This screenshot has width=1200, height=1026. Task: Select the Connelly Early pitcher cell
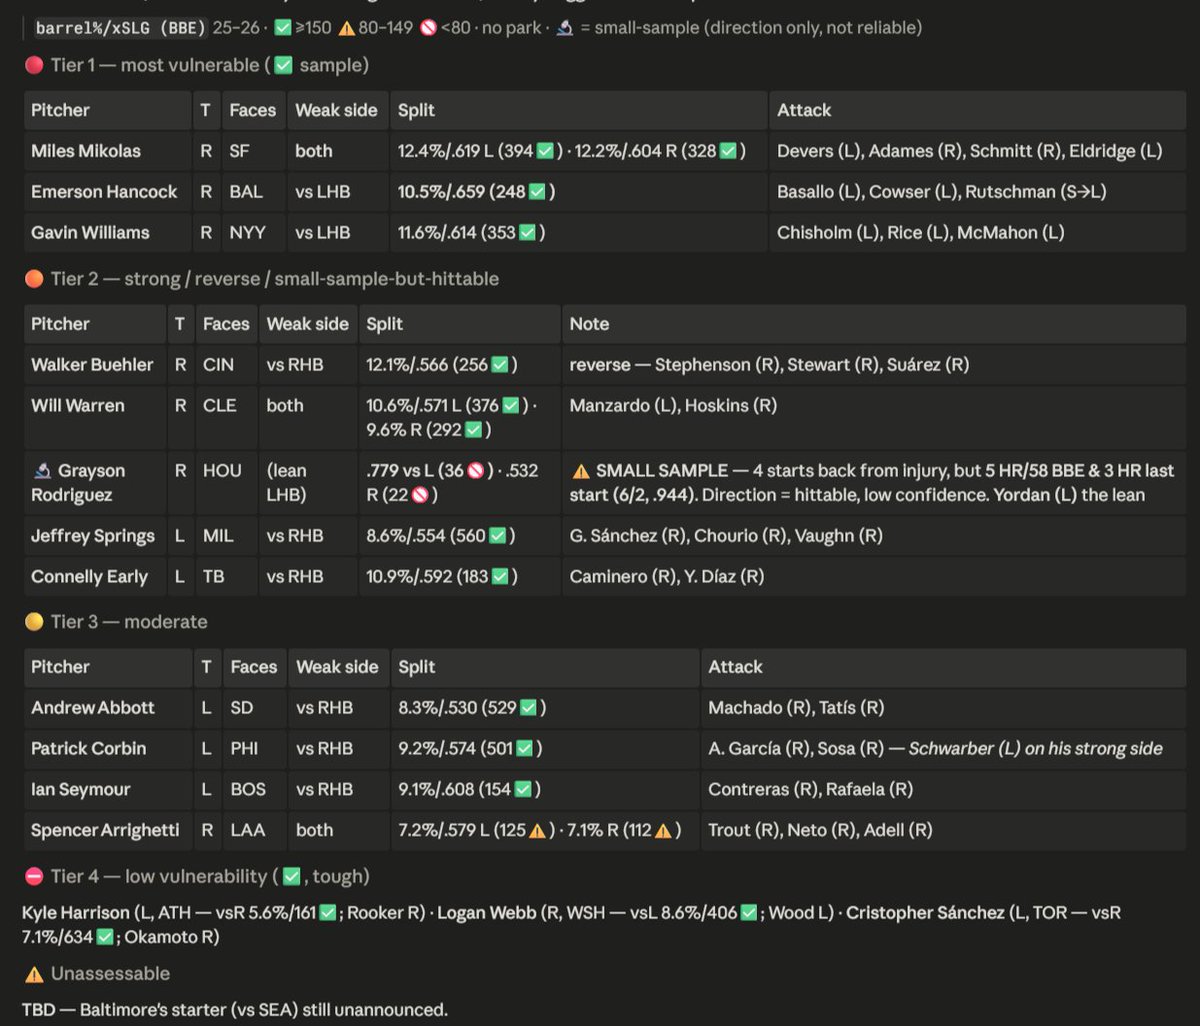click(x=95, y=577)
